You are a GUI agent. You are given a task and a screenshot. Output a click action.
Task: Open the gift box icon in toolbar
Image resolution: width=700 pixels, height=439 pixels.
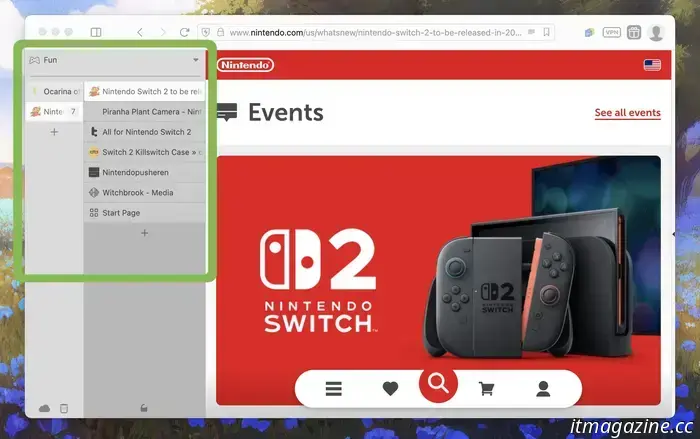pyautogui.click(x=634, y=32)
